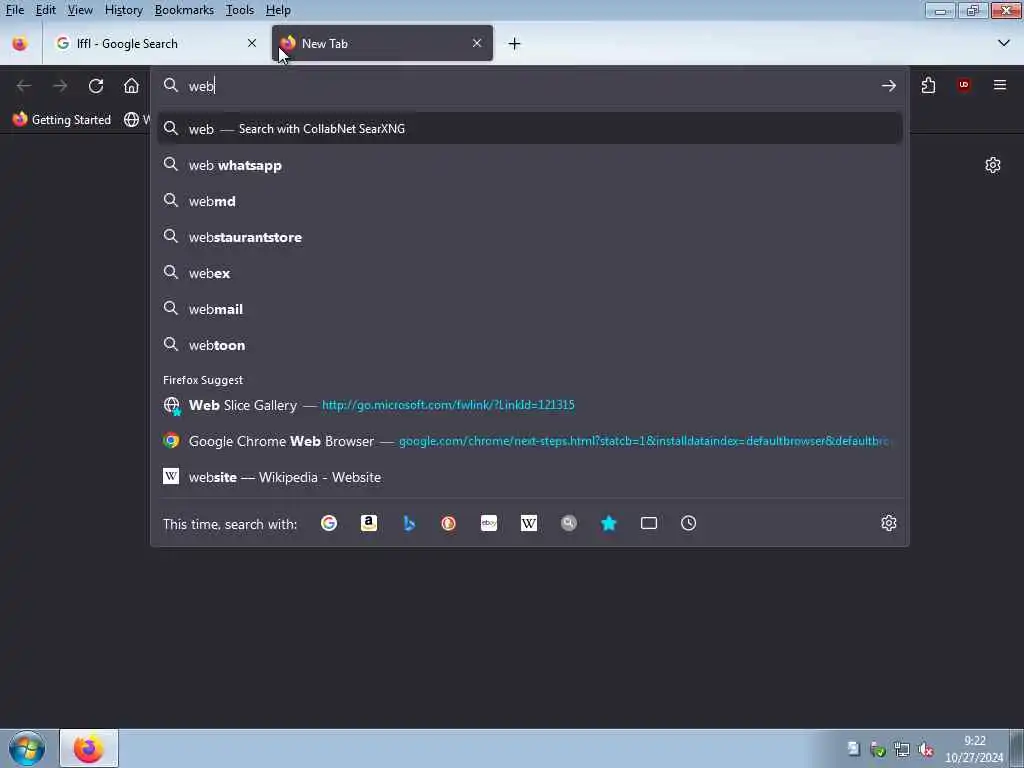Click the Go arrow in address bar
The image size is (1024, 768).
click(888, 86)
